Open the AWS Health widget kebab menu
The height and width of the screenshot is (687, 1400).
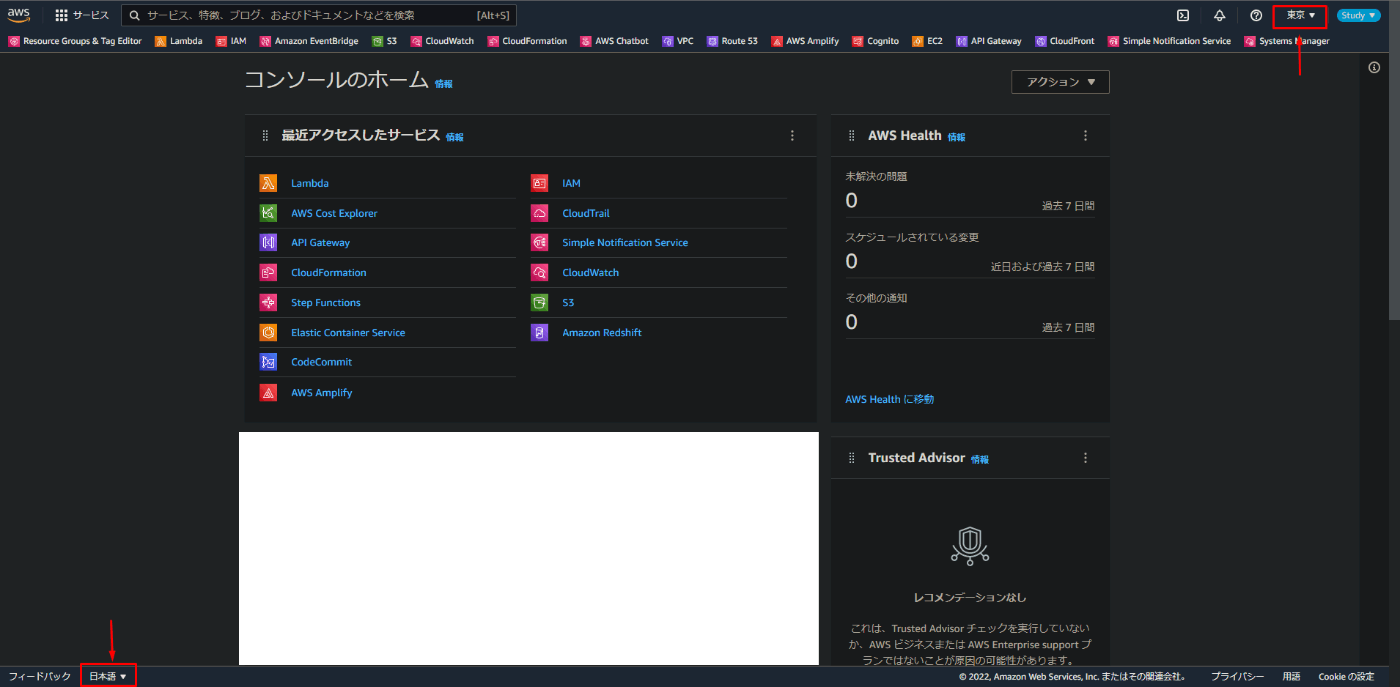point(1085,135)
